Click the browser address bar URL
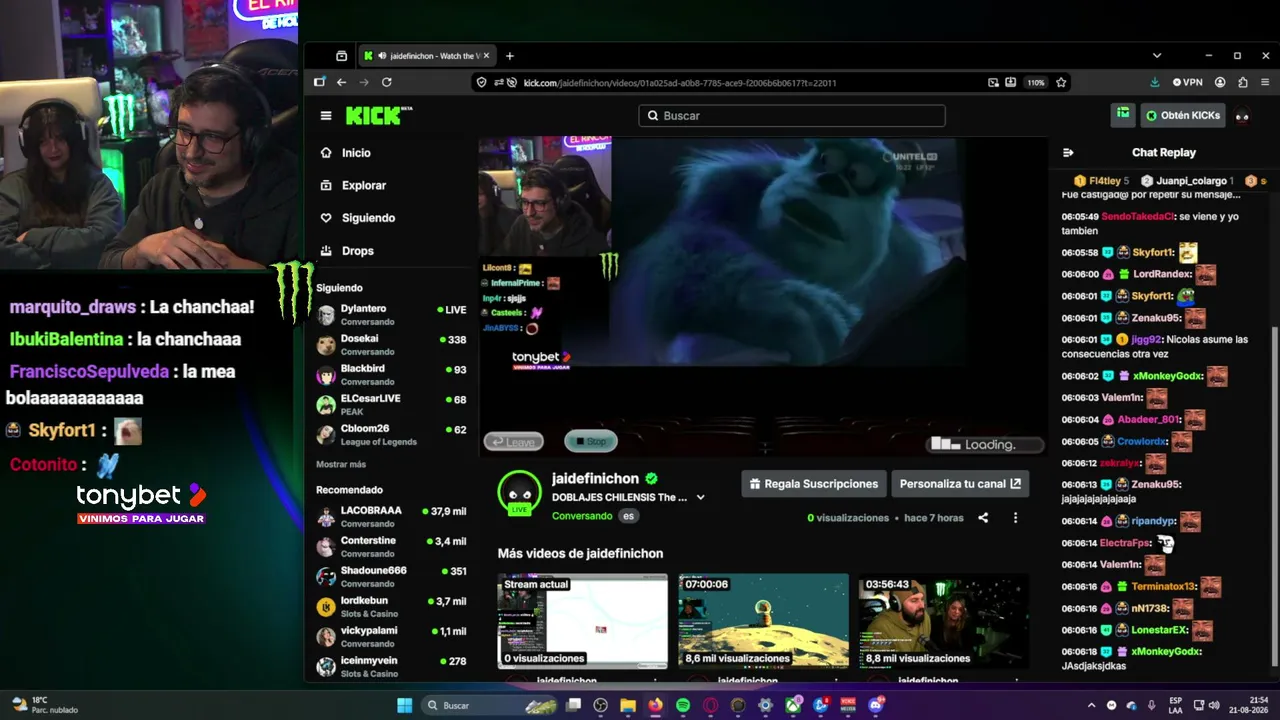Image resolution: width=1280 pixels, height=720 pixels. point(680,83)
